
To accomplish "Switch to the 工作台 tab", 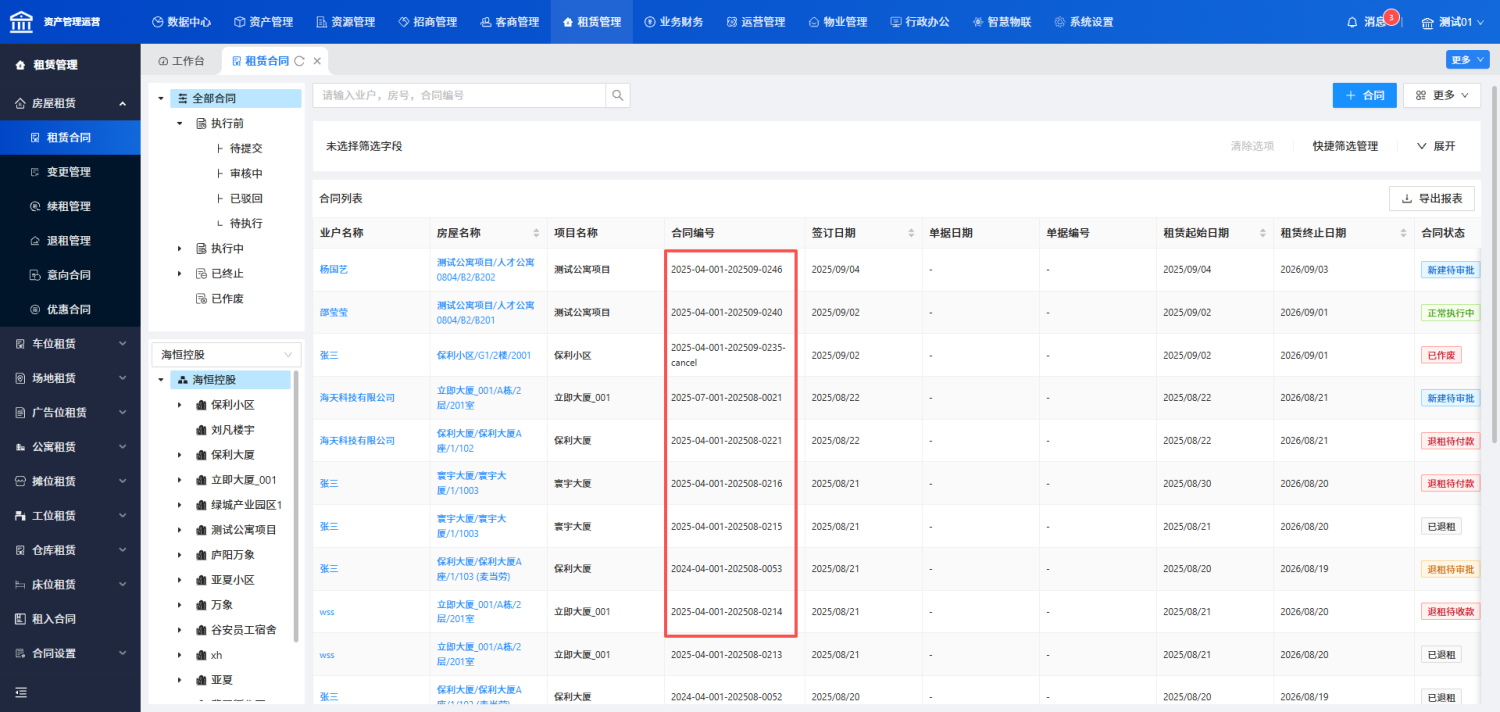I will (181, 61).
